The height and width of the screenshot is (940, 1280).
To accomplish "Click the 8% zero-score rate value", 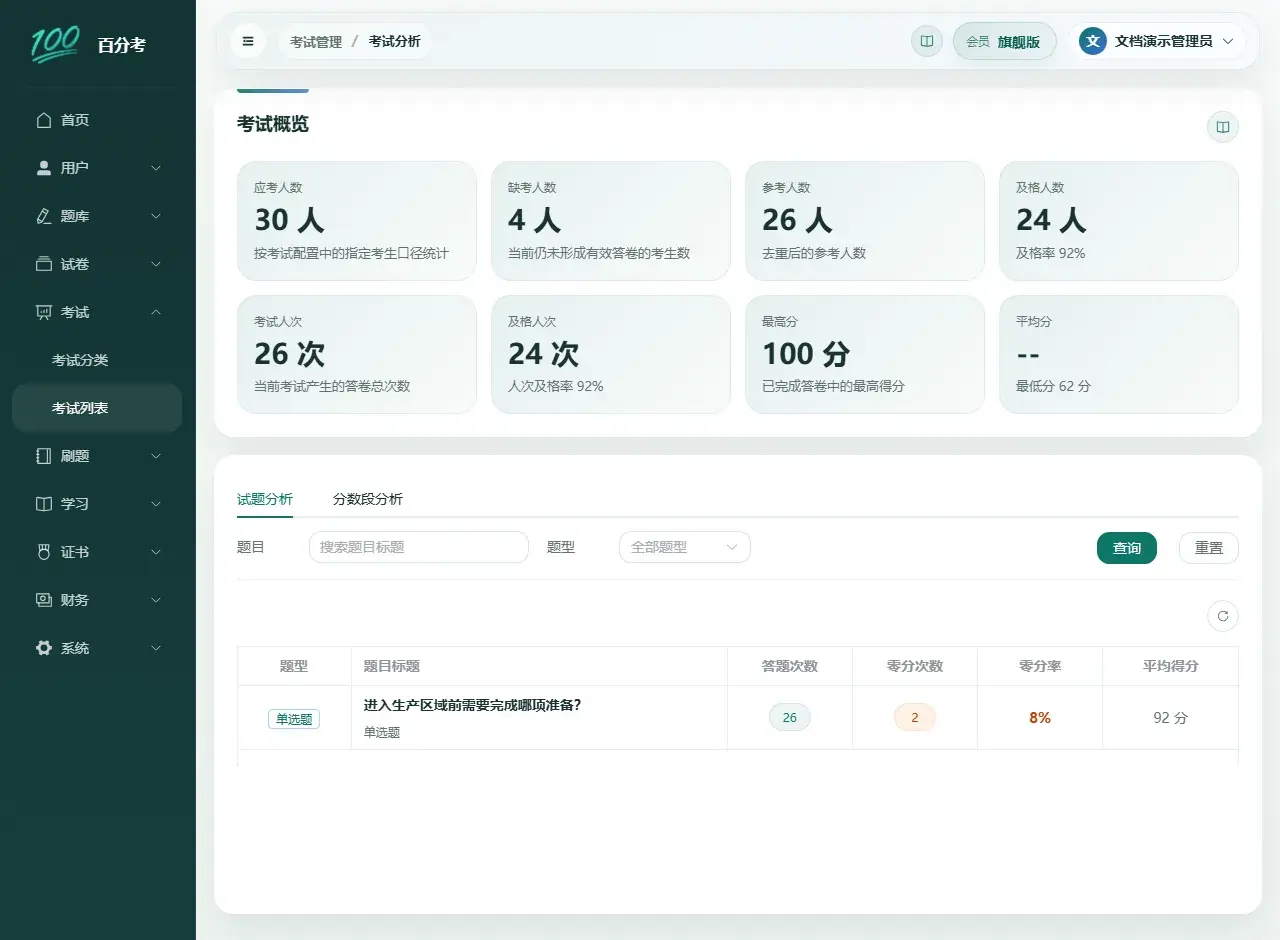I will pos(1040,717).
